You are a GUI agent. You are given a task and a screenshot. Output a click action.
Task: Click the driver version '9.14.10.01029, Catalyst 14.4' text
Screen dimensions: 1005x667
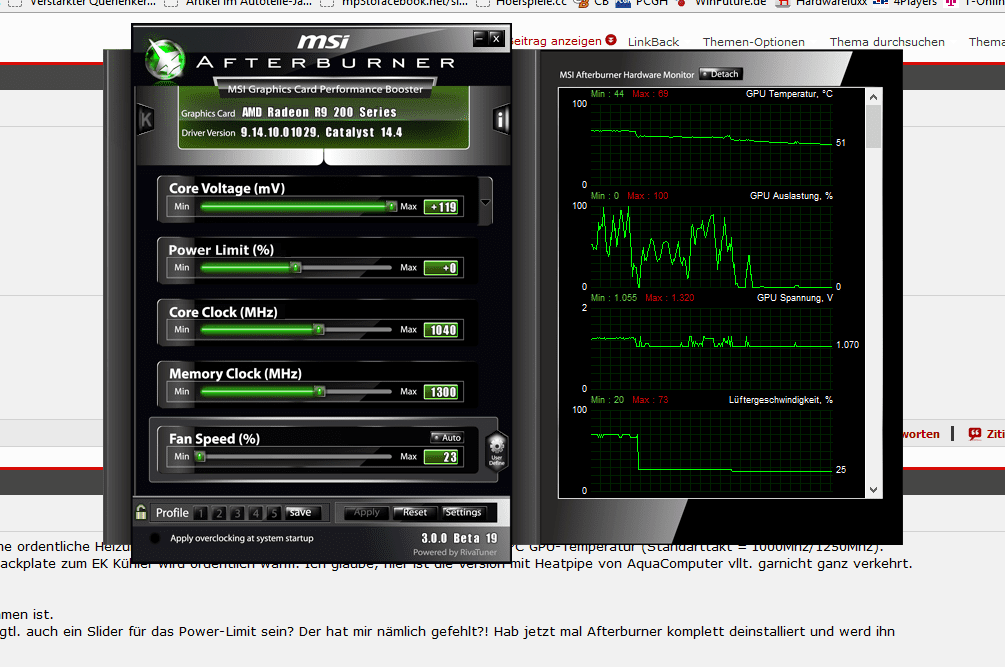321,132
